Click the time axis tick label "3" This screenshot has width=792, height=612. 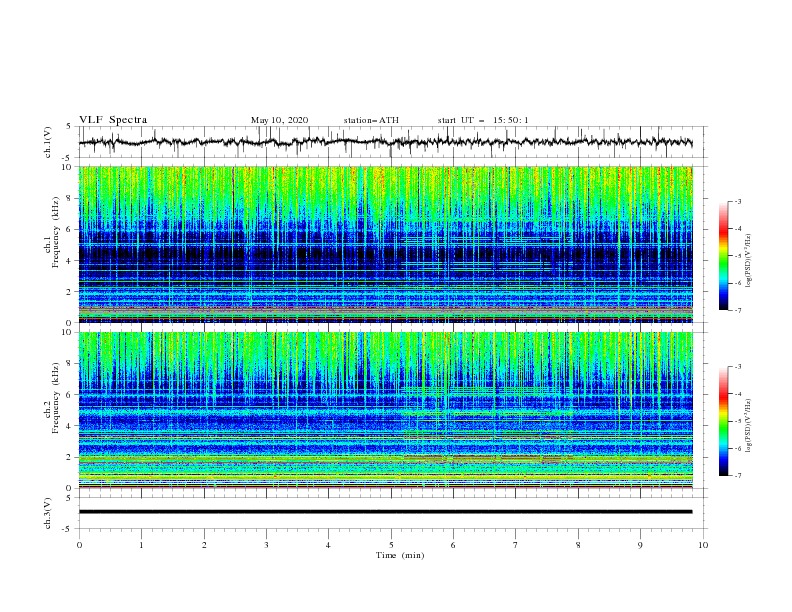point(266,545)
